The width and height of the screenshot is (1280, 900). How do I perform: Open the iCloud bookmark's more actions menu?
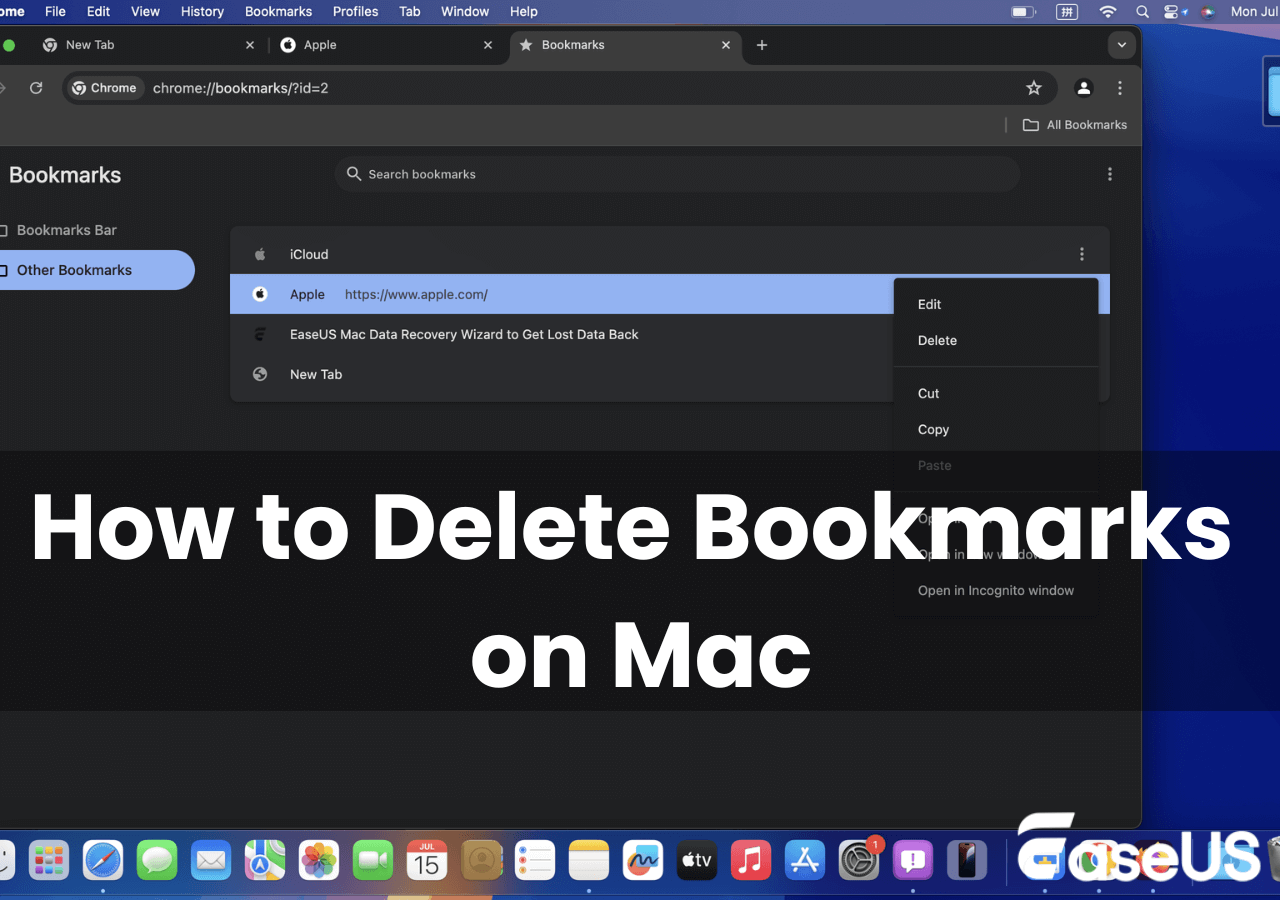1081,254
